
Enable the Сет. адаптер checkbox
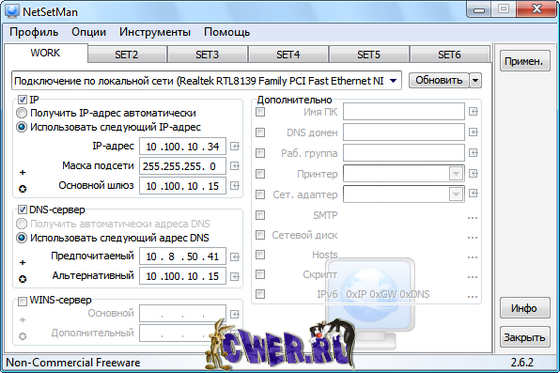[x=260, y=194]
